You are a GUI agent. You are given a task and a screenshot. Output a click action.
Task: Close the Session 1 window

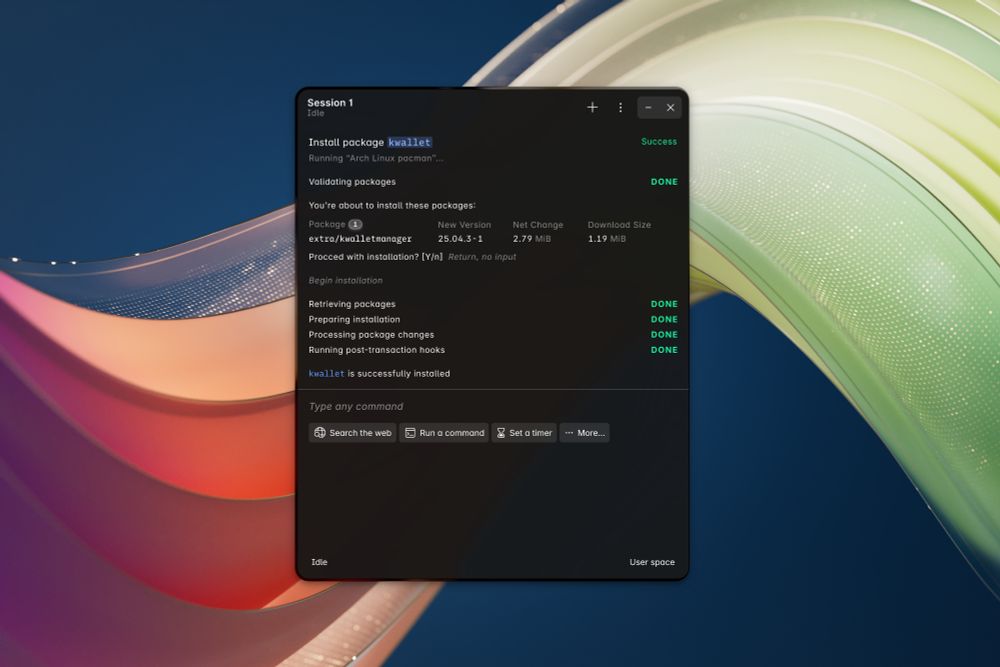(x=670, y=108)
